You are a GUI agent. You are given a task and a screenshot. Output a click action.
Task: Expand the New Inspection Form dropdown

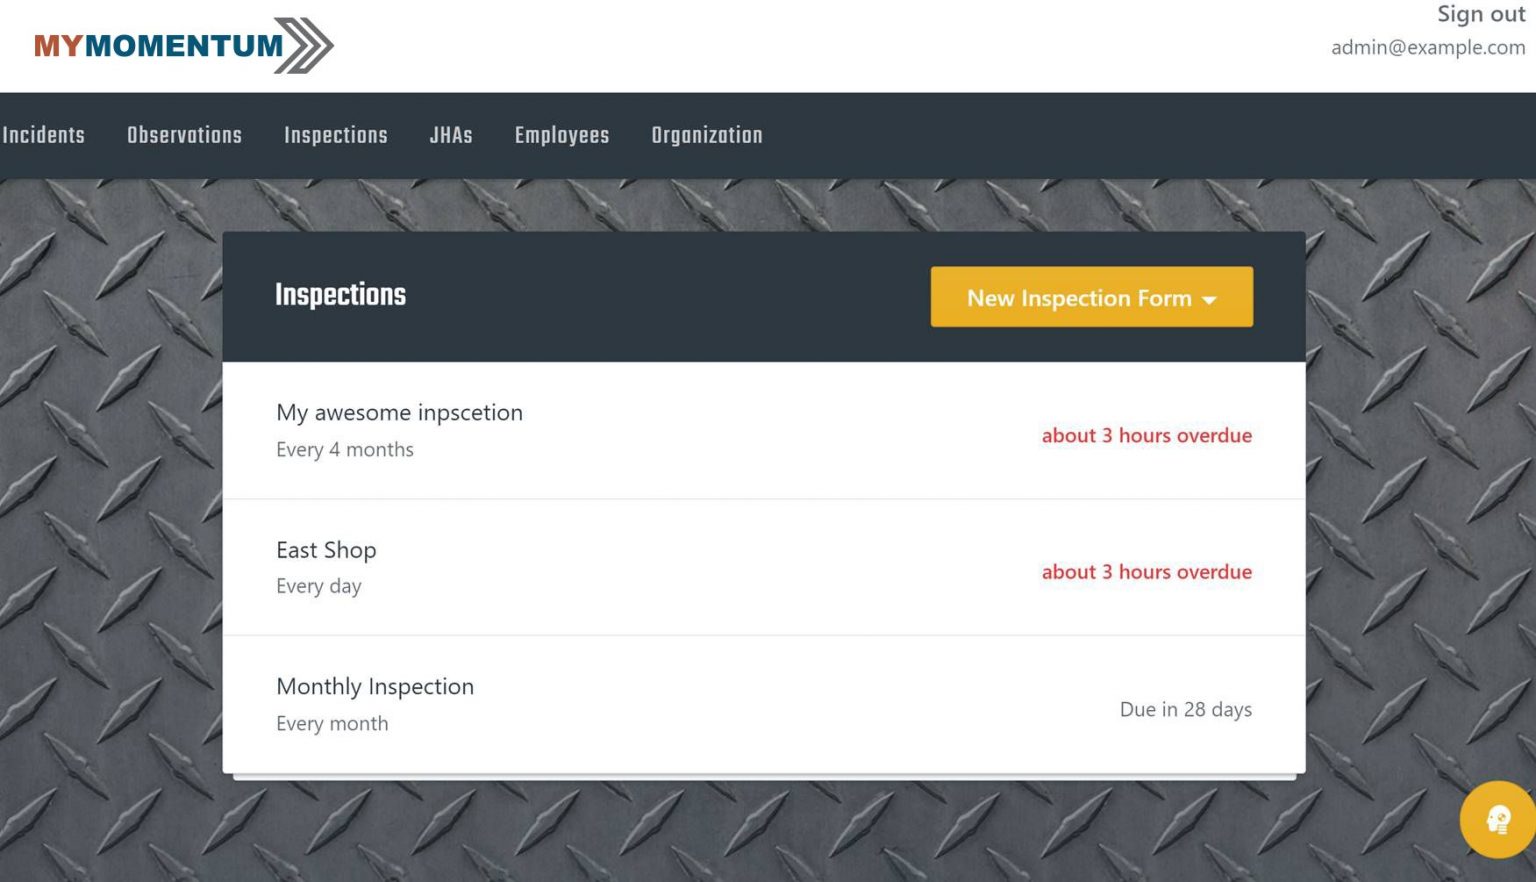(x=1091, y=297)
